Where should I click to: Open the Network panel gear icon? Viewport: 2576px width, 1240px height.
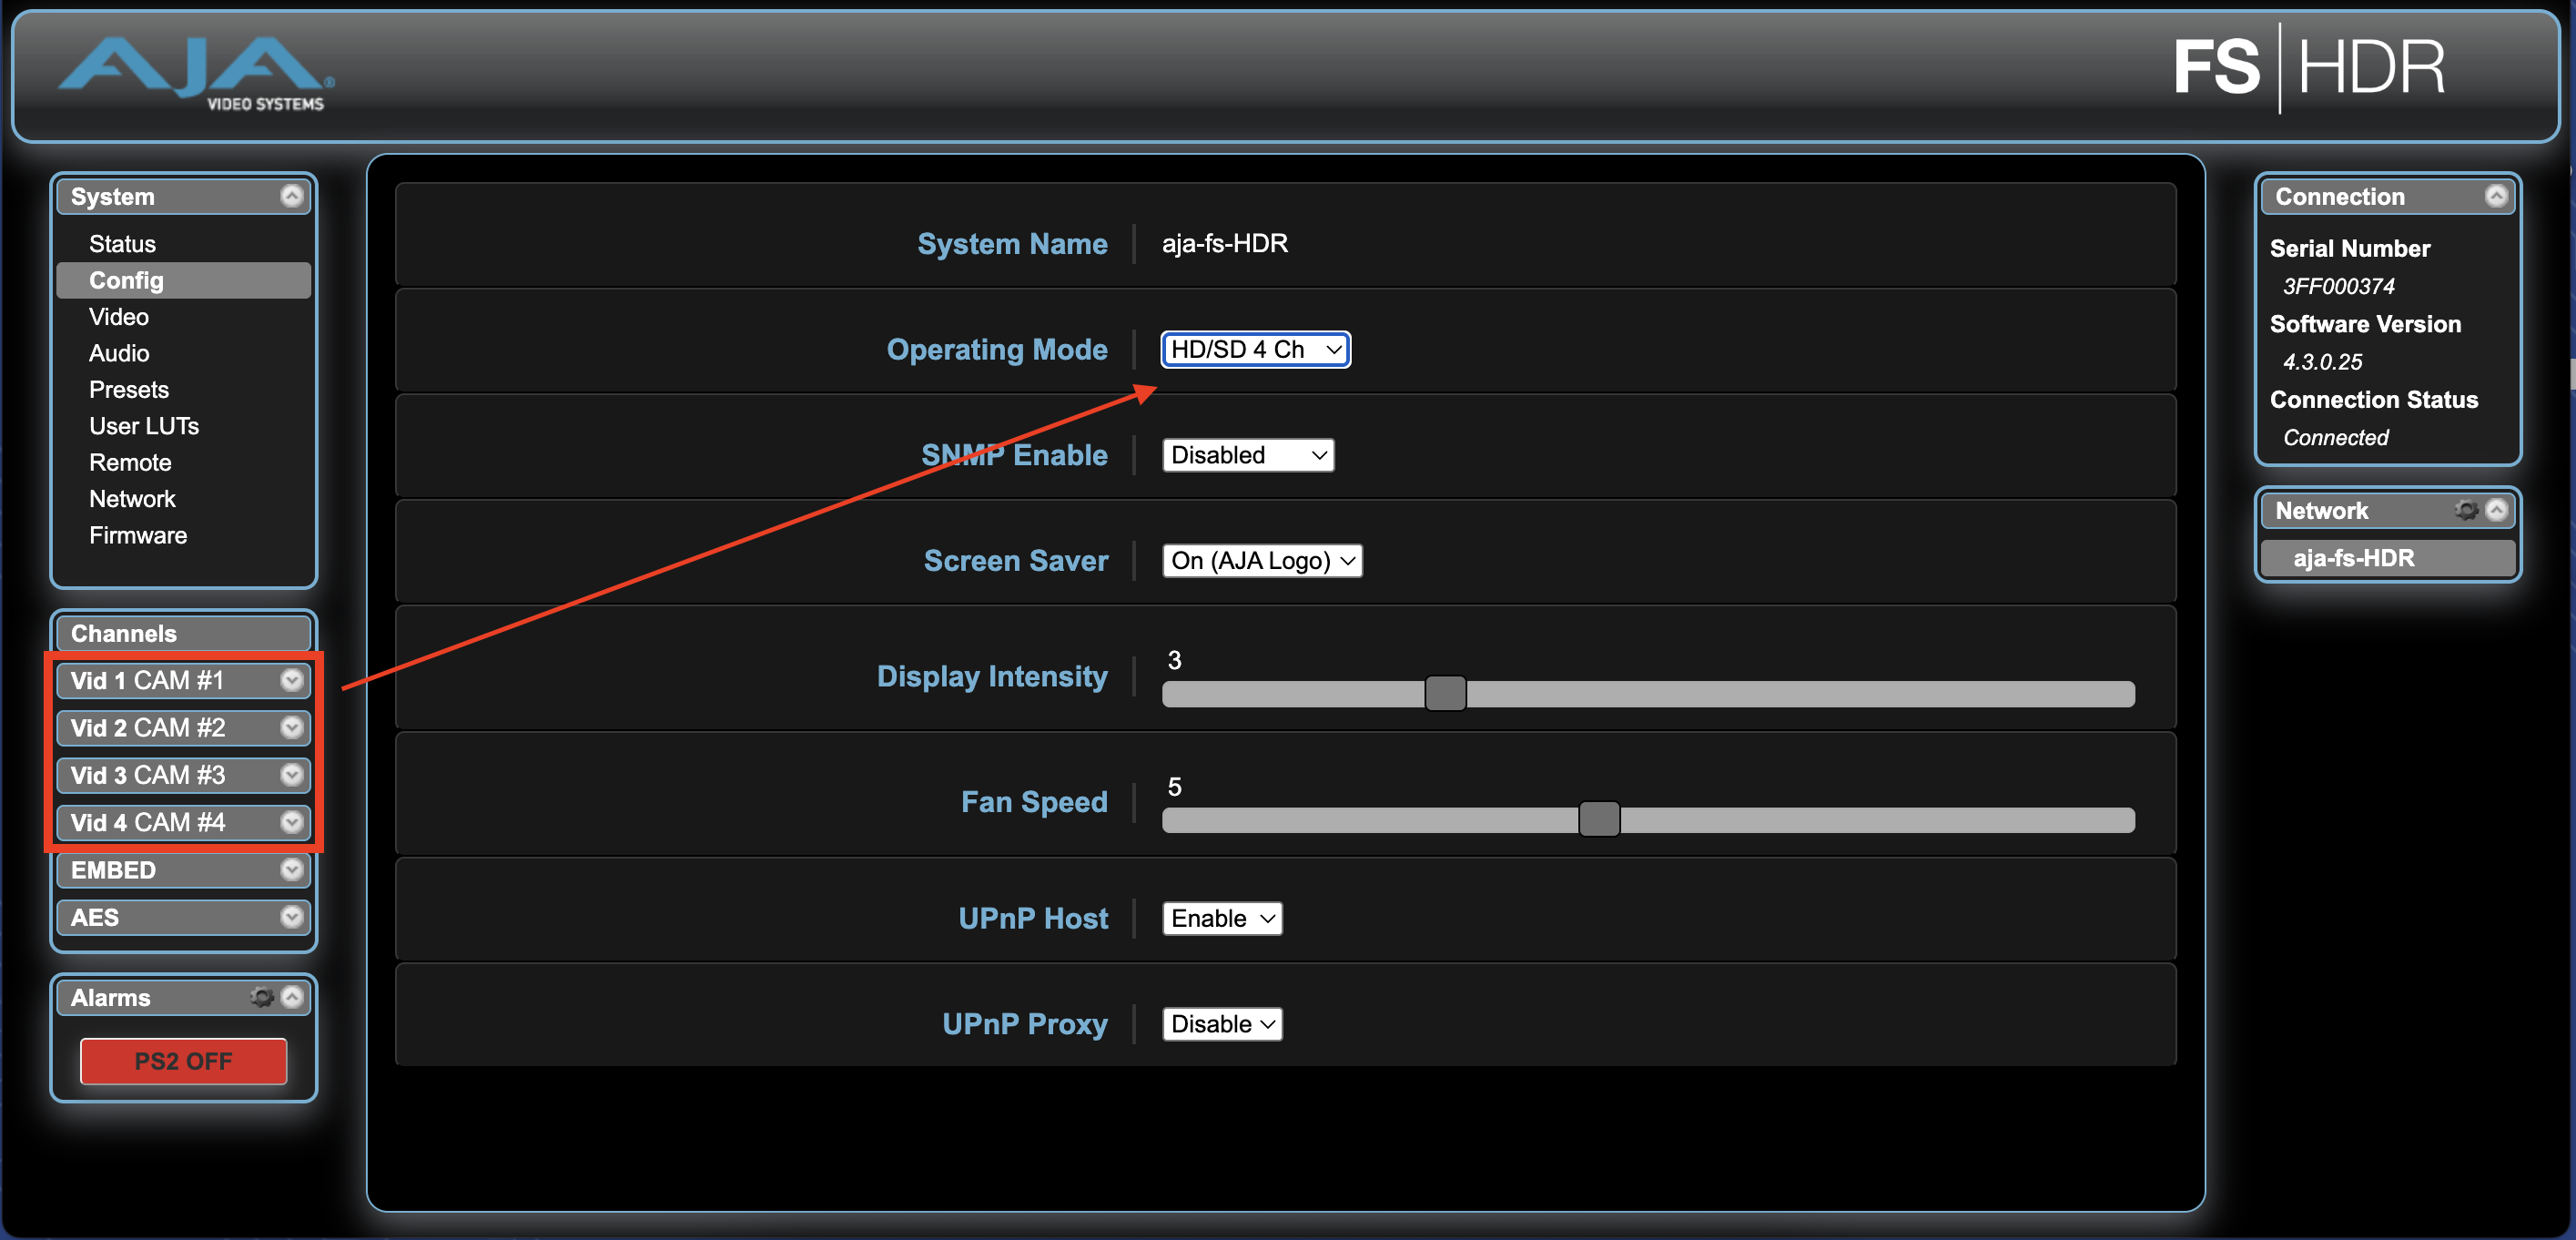pos(2466,510)
